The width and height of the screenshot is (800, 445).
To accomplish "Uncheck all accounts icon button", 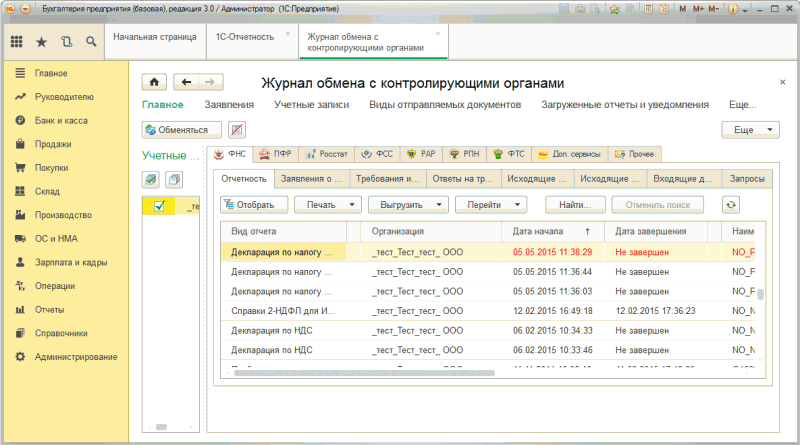I will point(172,179).
